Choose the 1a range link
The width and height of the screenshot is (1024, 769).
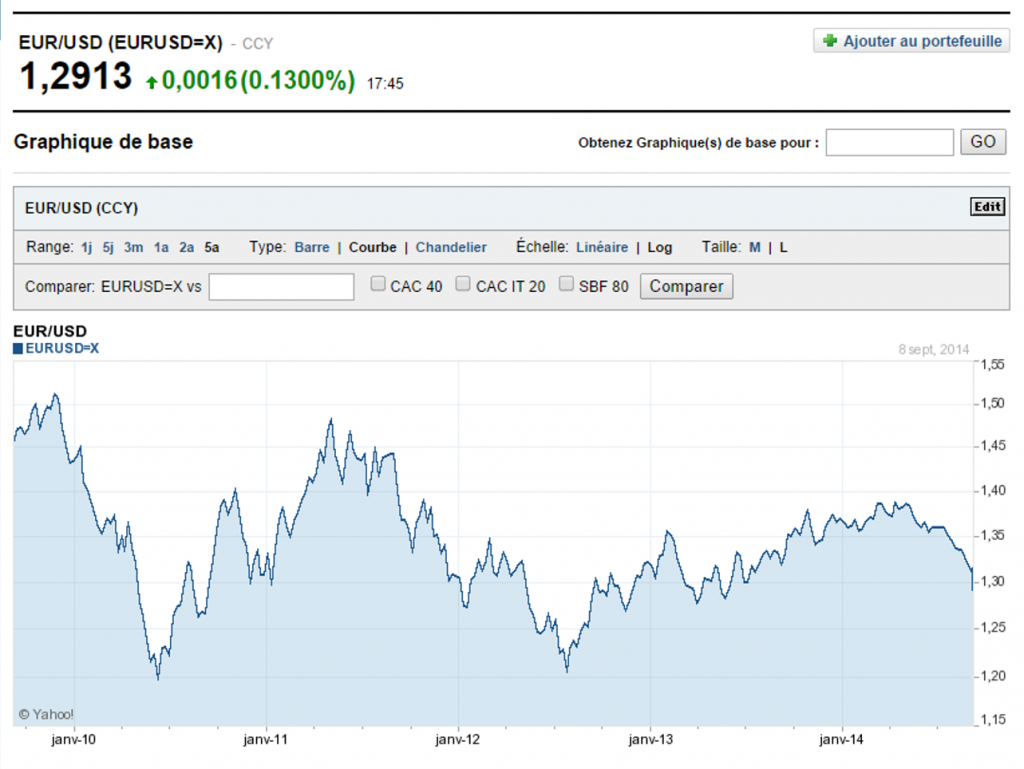tap(161, 247)
